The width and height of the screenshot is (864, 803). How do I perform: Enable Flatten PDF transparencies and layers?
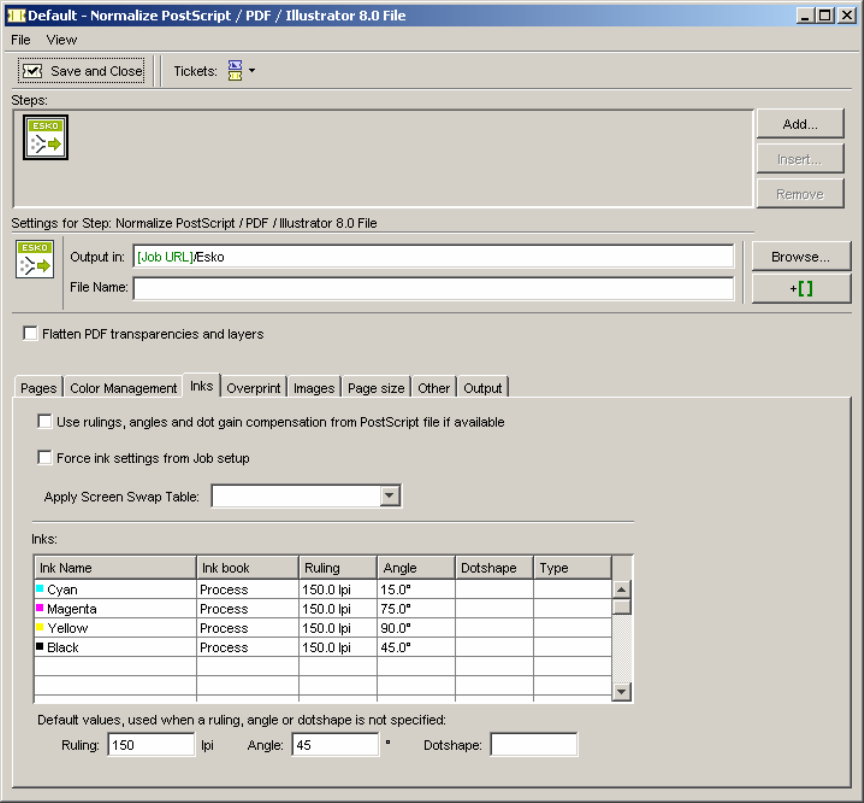30,334
